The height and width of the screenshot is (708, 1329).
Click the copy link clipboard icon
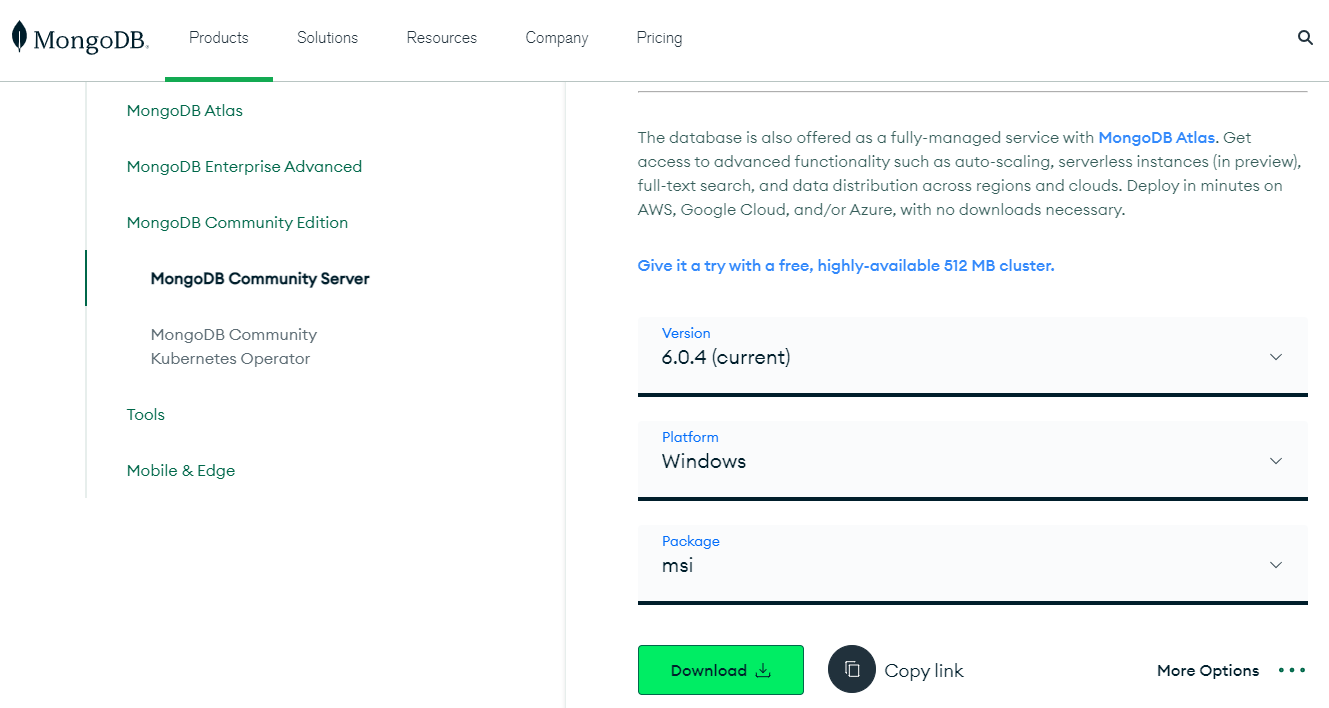852,670
